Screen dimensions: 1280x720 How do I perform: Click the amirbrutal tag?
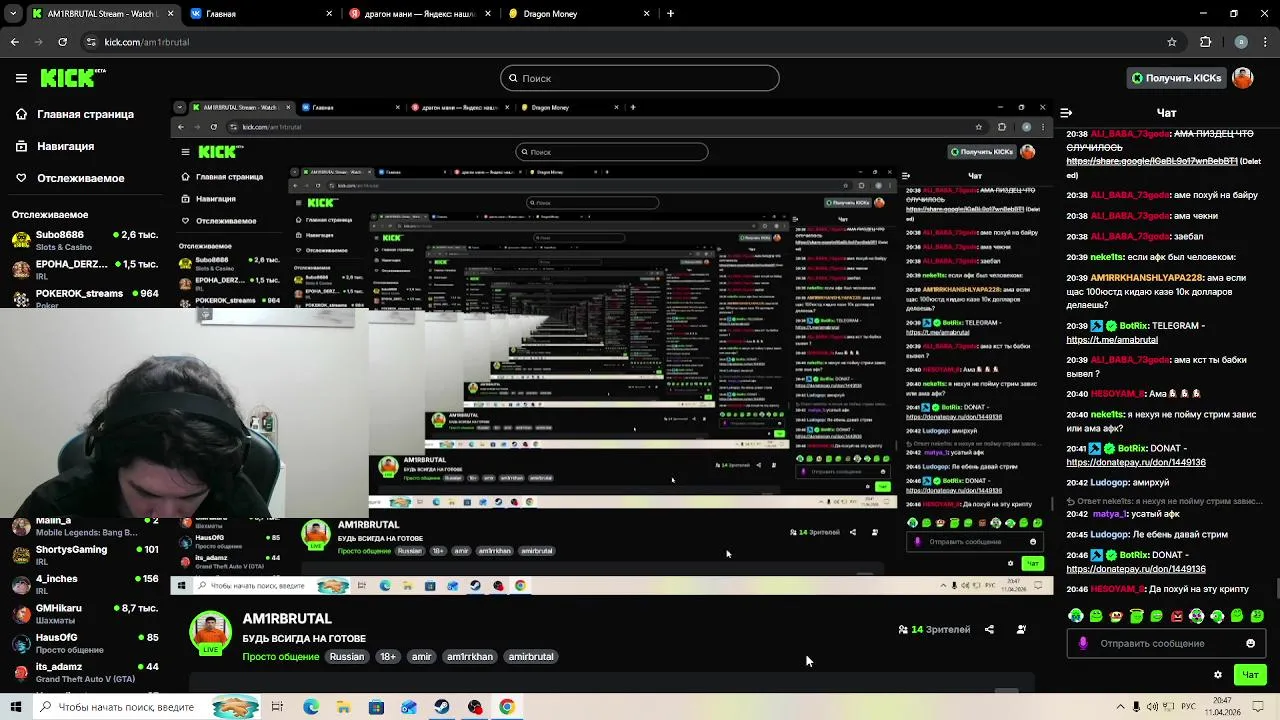pos(531,657)
